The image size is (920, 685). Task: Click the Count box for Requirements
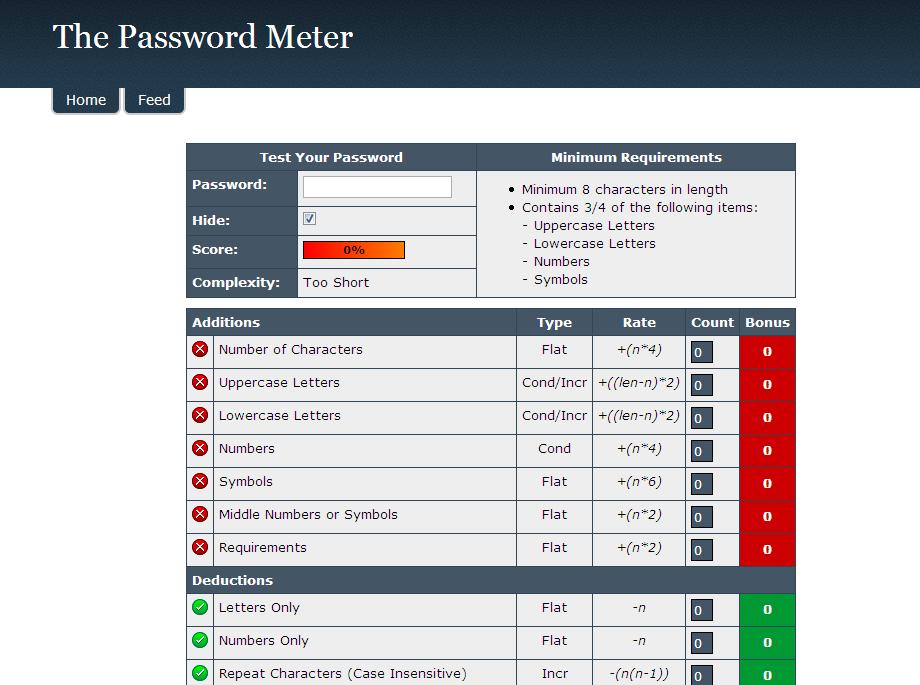[x=702, y=549]
